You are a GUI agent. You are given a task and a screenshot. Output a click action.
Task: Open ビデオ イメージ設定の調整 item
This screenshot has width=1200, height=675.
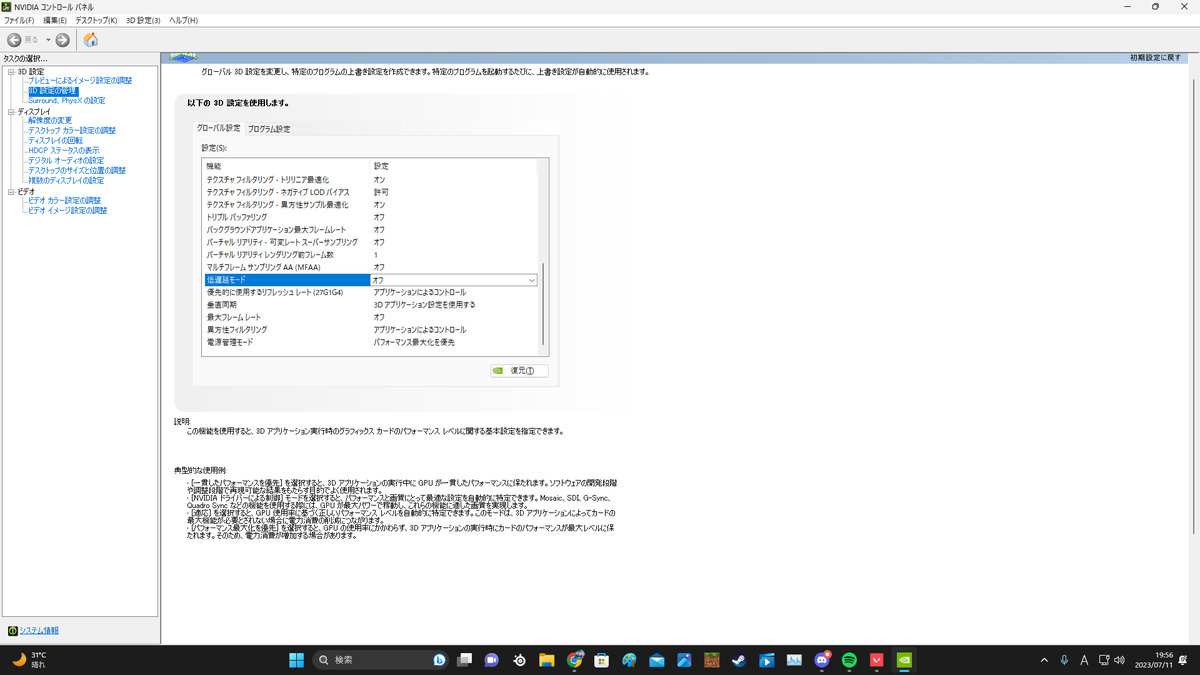tap(67, 211)
